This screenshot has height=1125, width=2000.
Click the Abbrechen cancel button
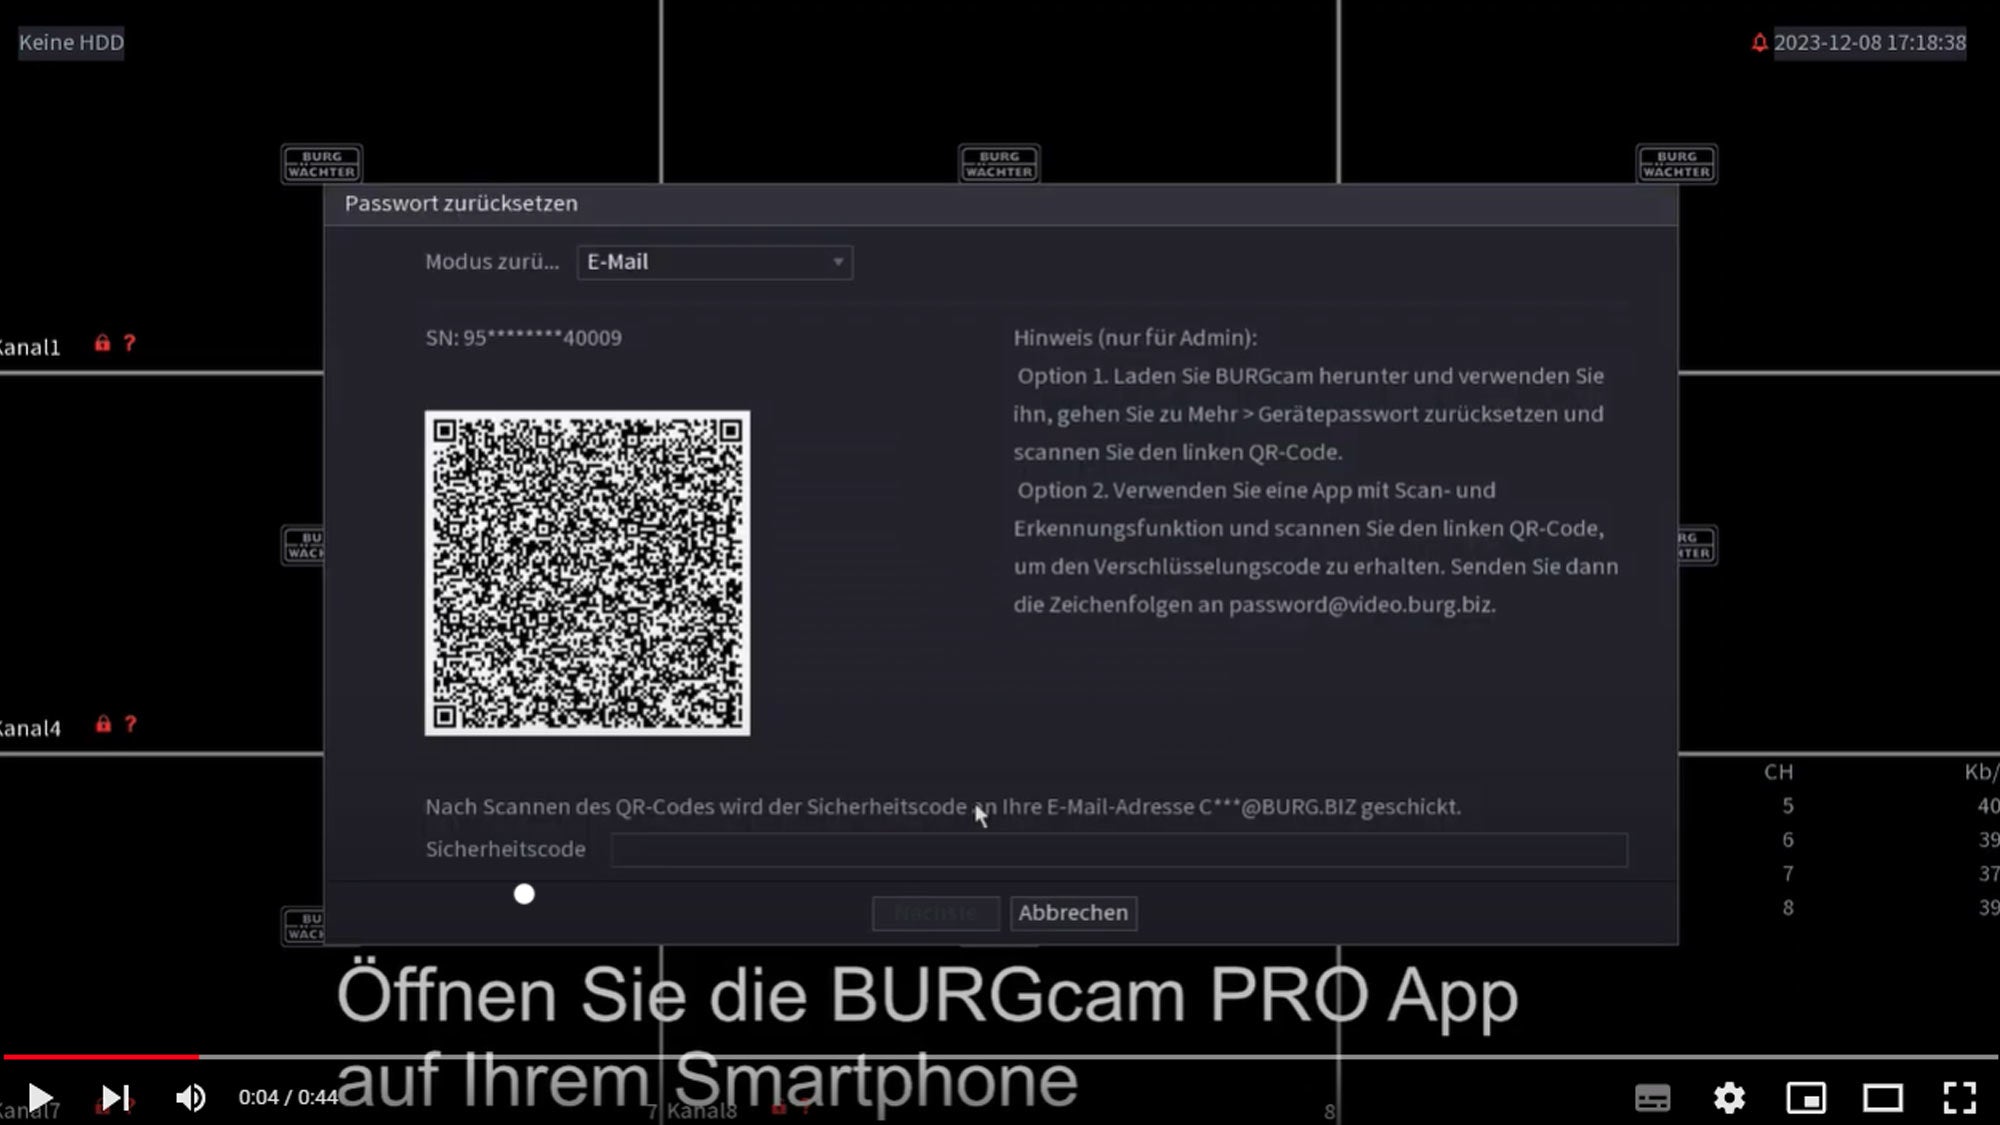(1071, 911)
